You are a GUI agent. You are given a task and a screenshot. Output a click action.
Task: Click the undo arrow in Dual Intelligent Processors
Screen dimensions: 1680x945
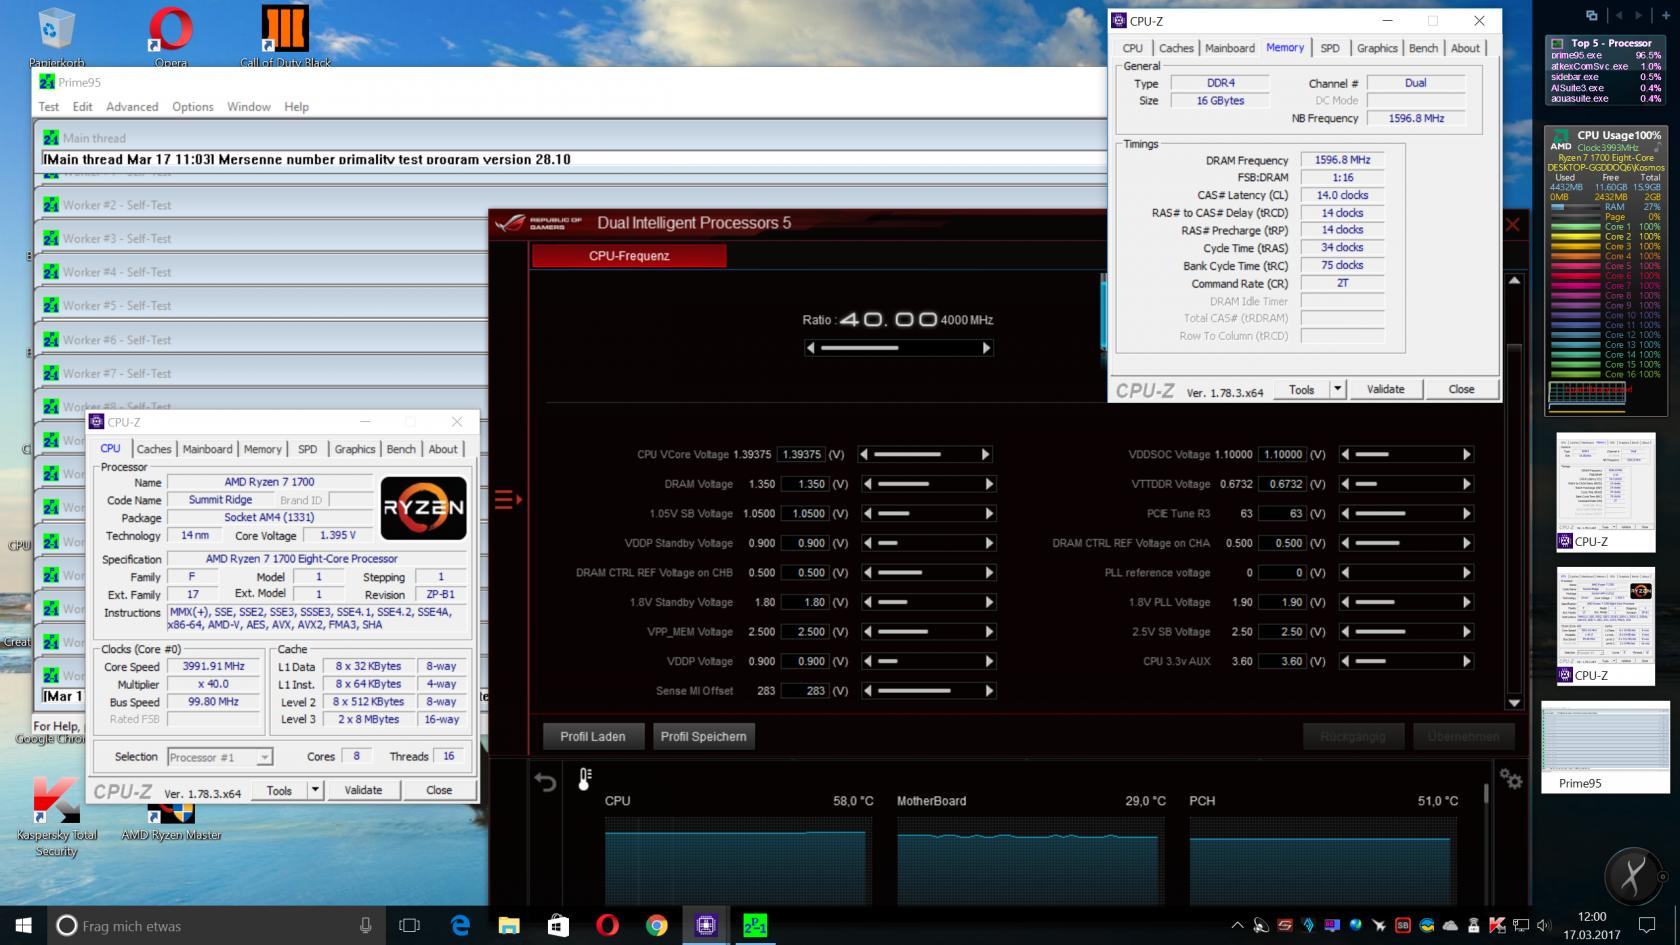(x=545, y=782)
